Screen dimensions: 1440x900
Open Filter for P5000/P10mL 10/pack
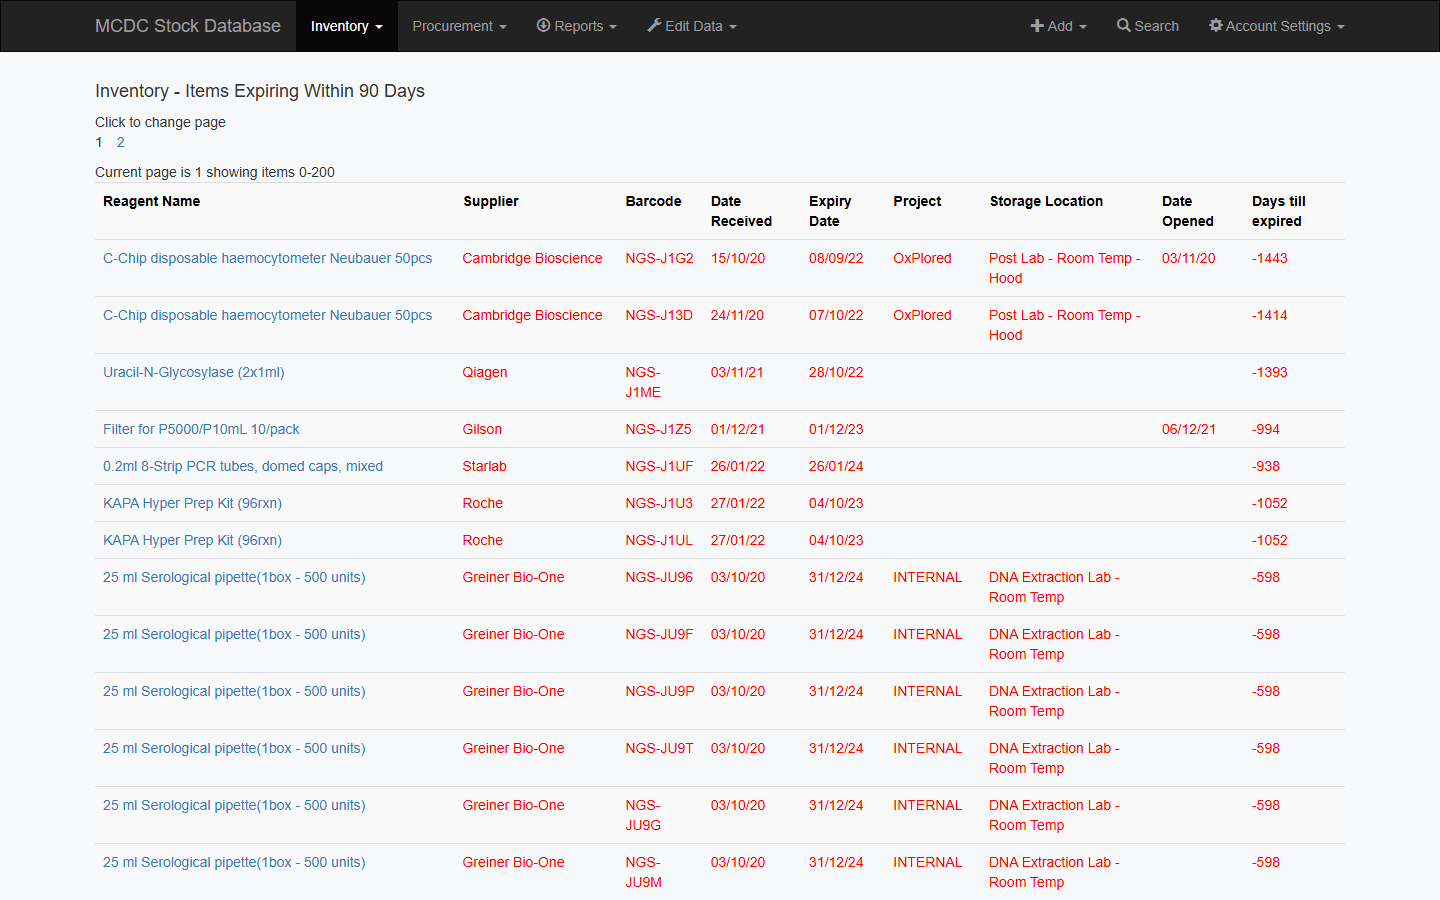tap(201, 429)
